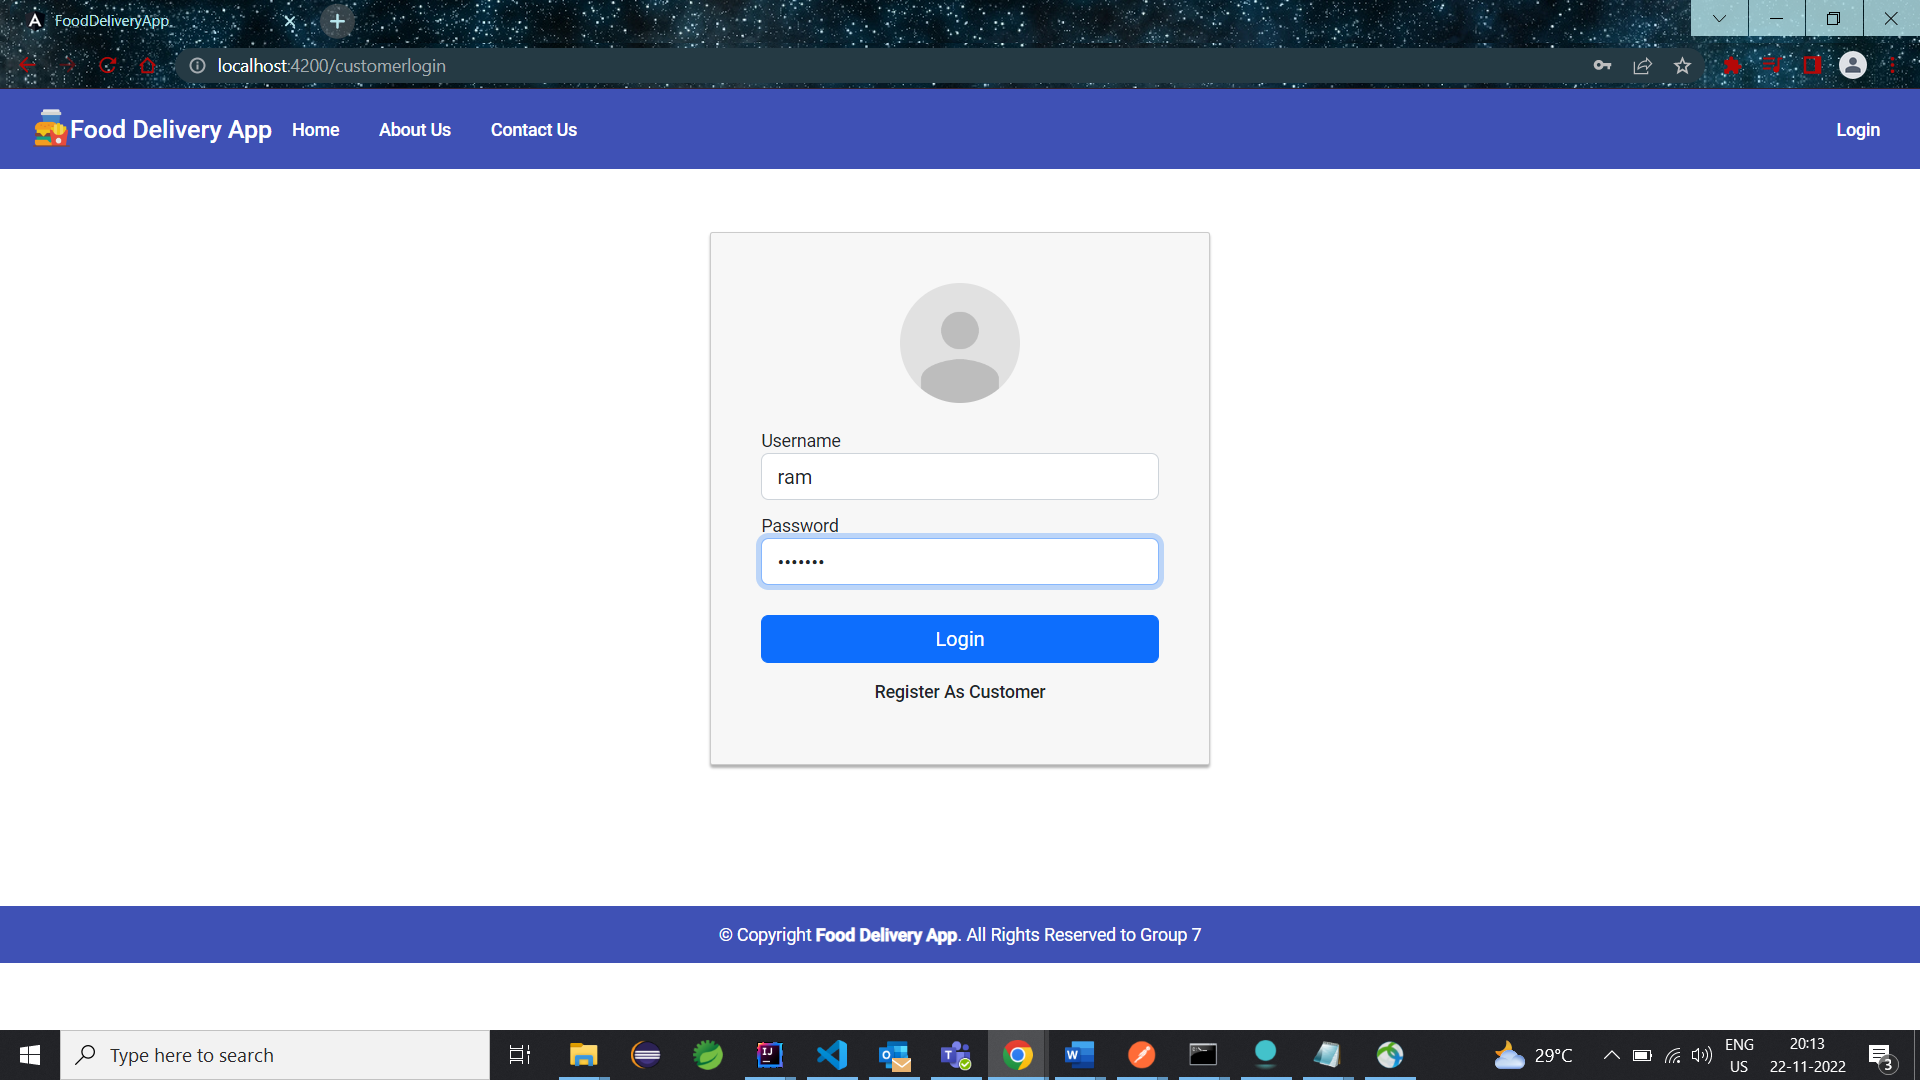Screen dimensions: 1920x1080
Task: Click Register As Customer link
Action: [959, 692]
